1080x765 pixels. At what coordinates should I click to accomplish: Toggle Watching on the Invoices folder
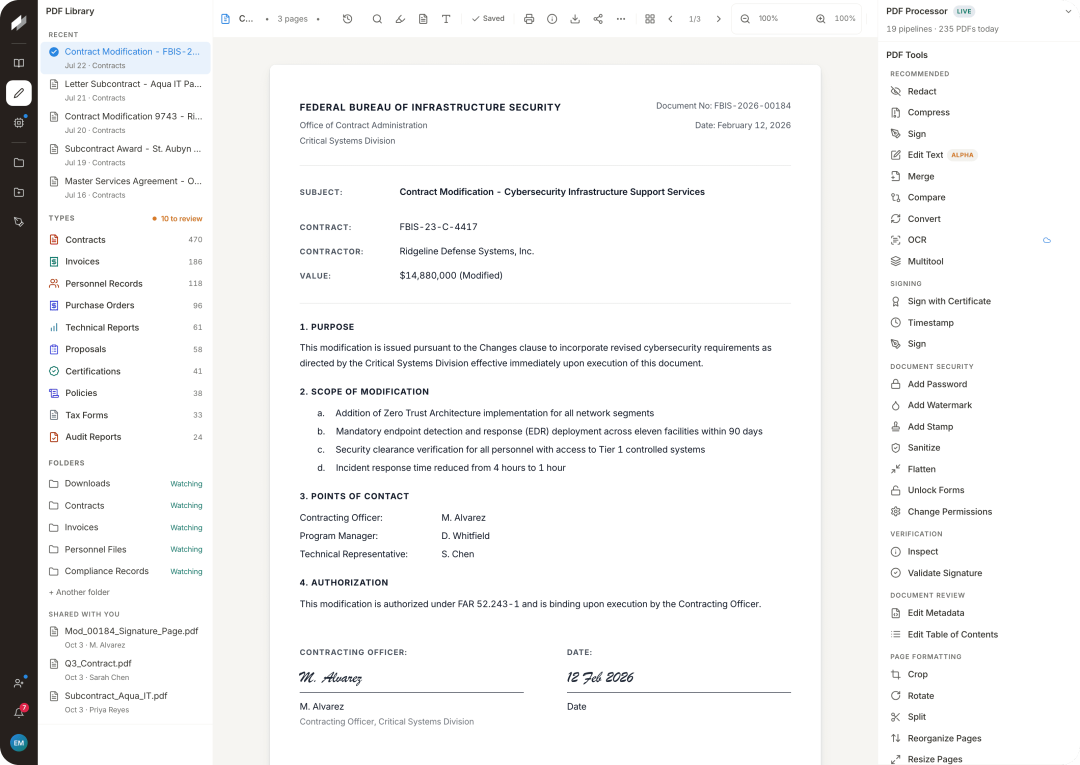pos(186,527)
